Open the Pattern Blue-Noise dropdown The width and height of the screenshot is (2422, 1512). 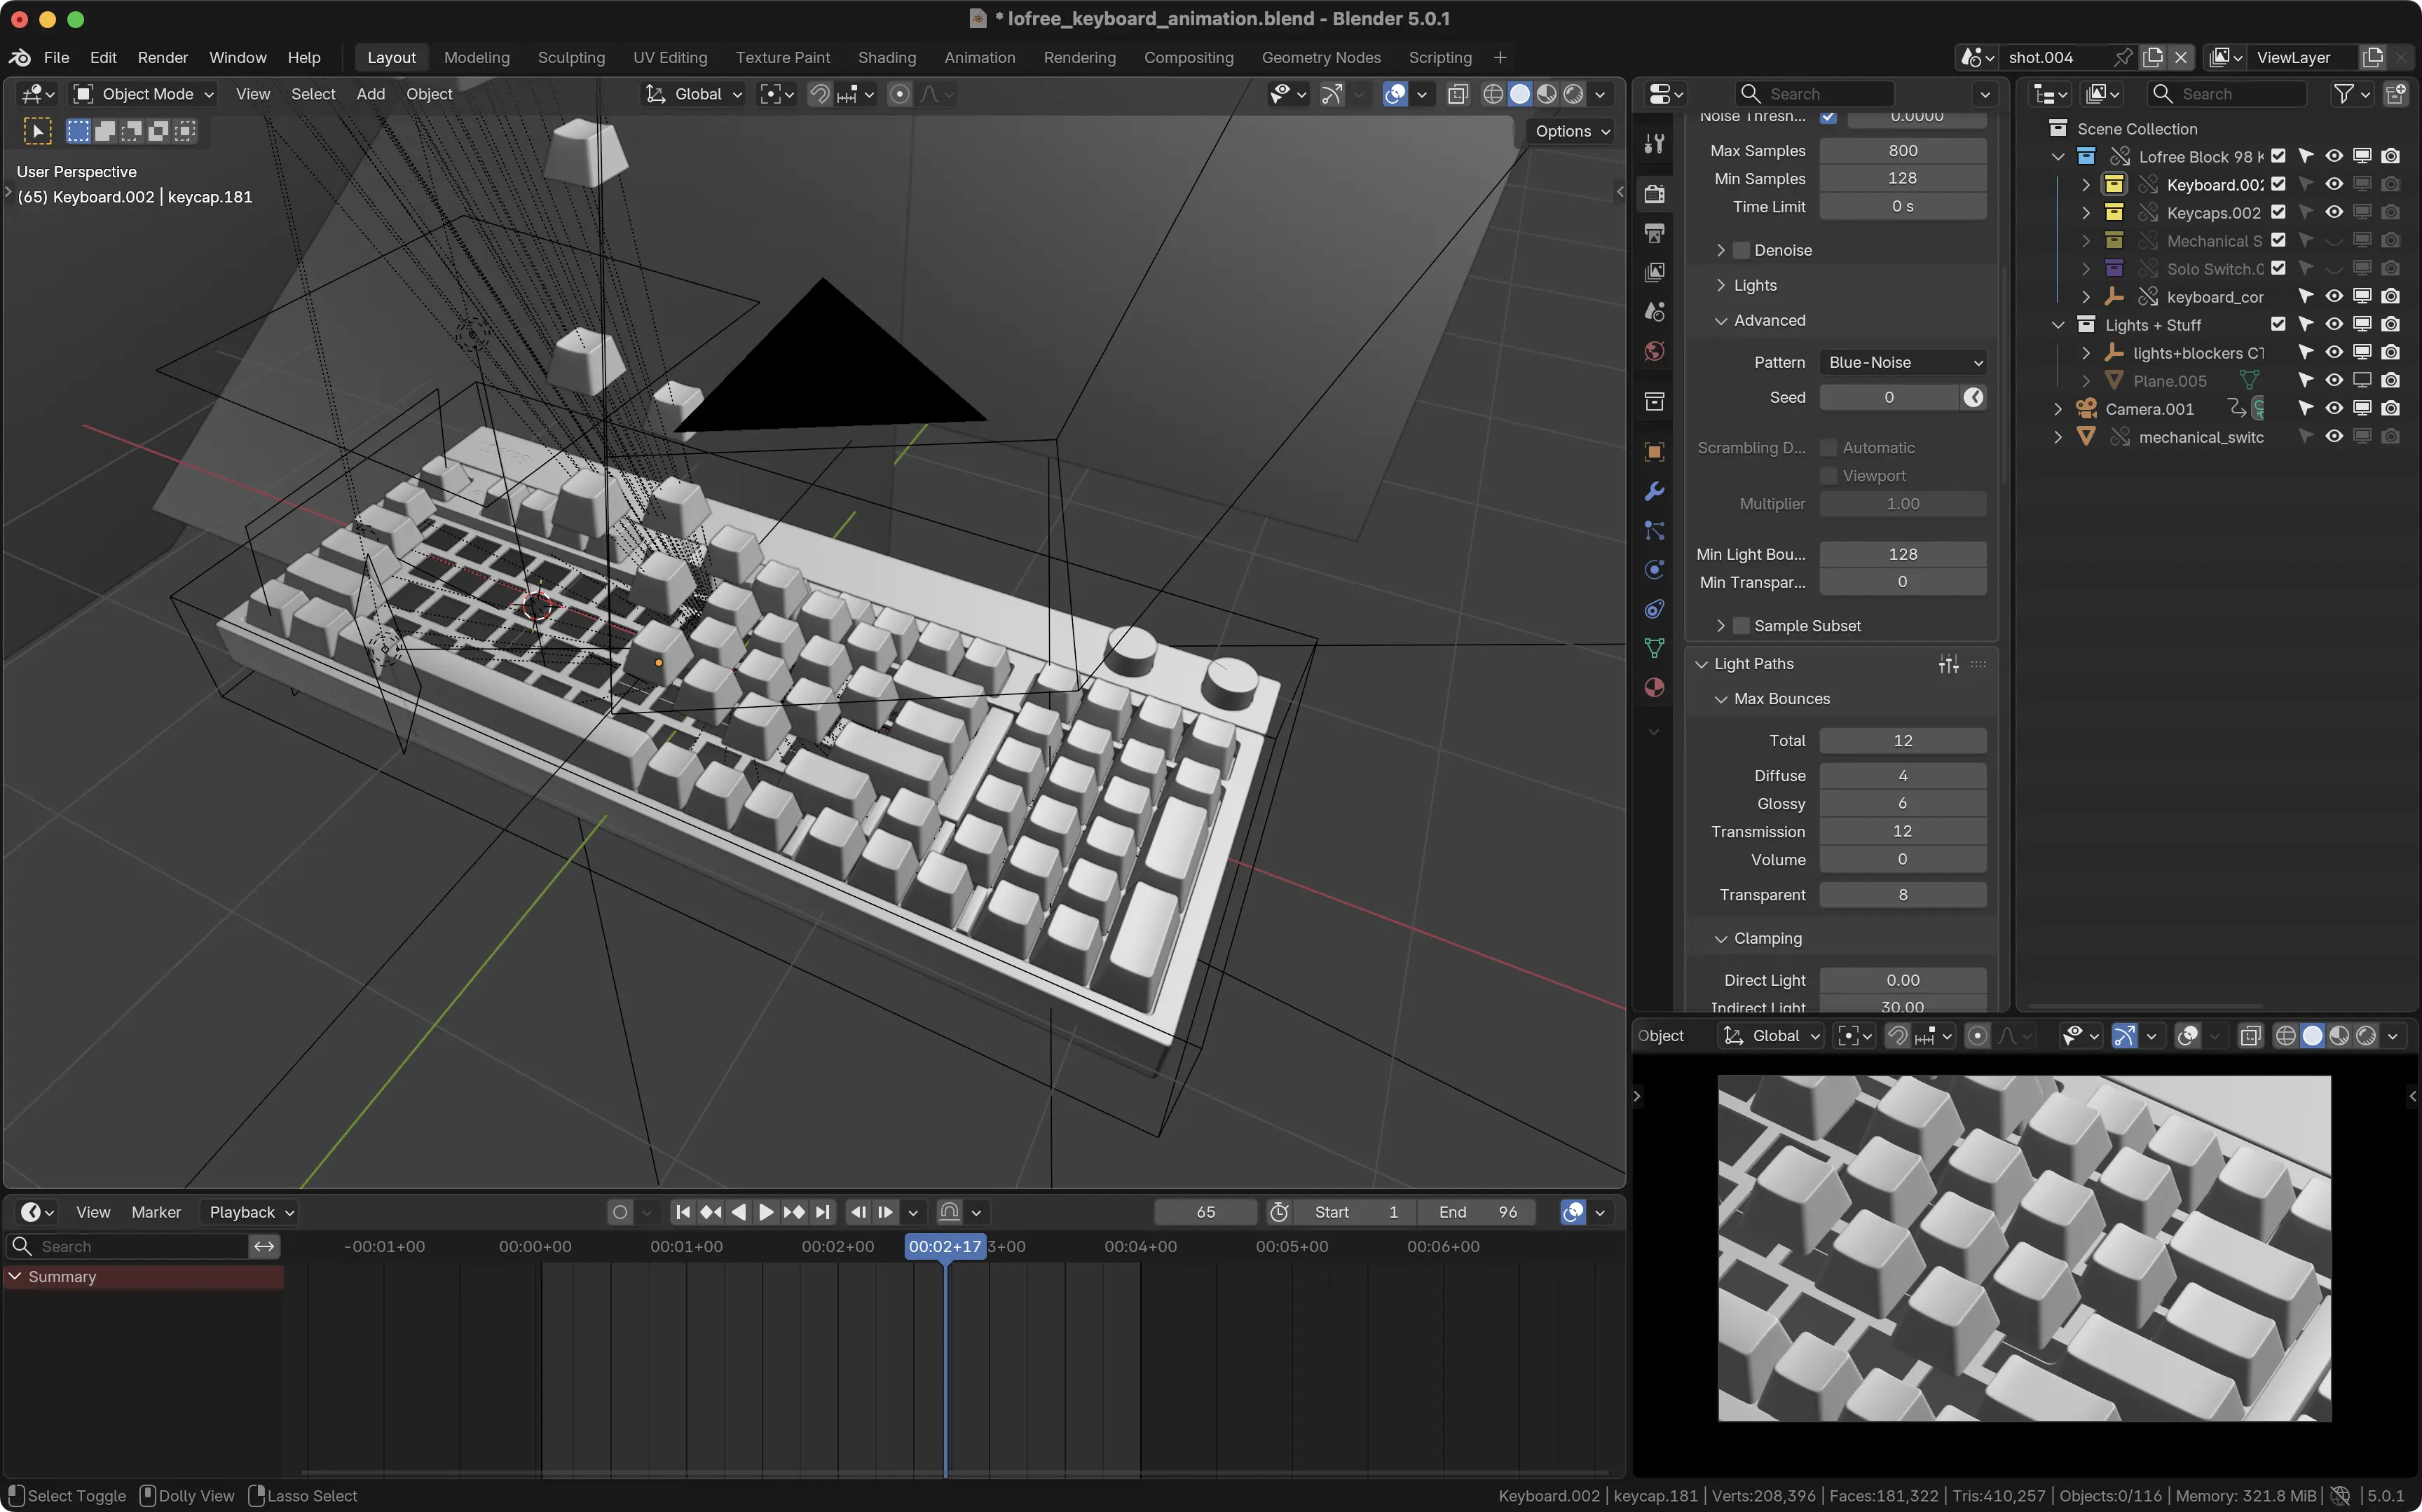(1902, 362)
